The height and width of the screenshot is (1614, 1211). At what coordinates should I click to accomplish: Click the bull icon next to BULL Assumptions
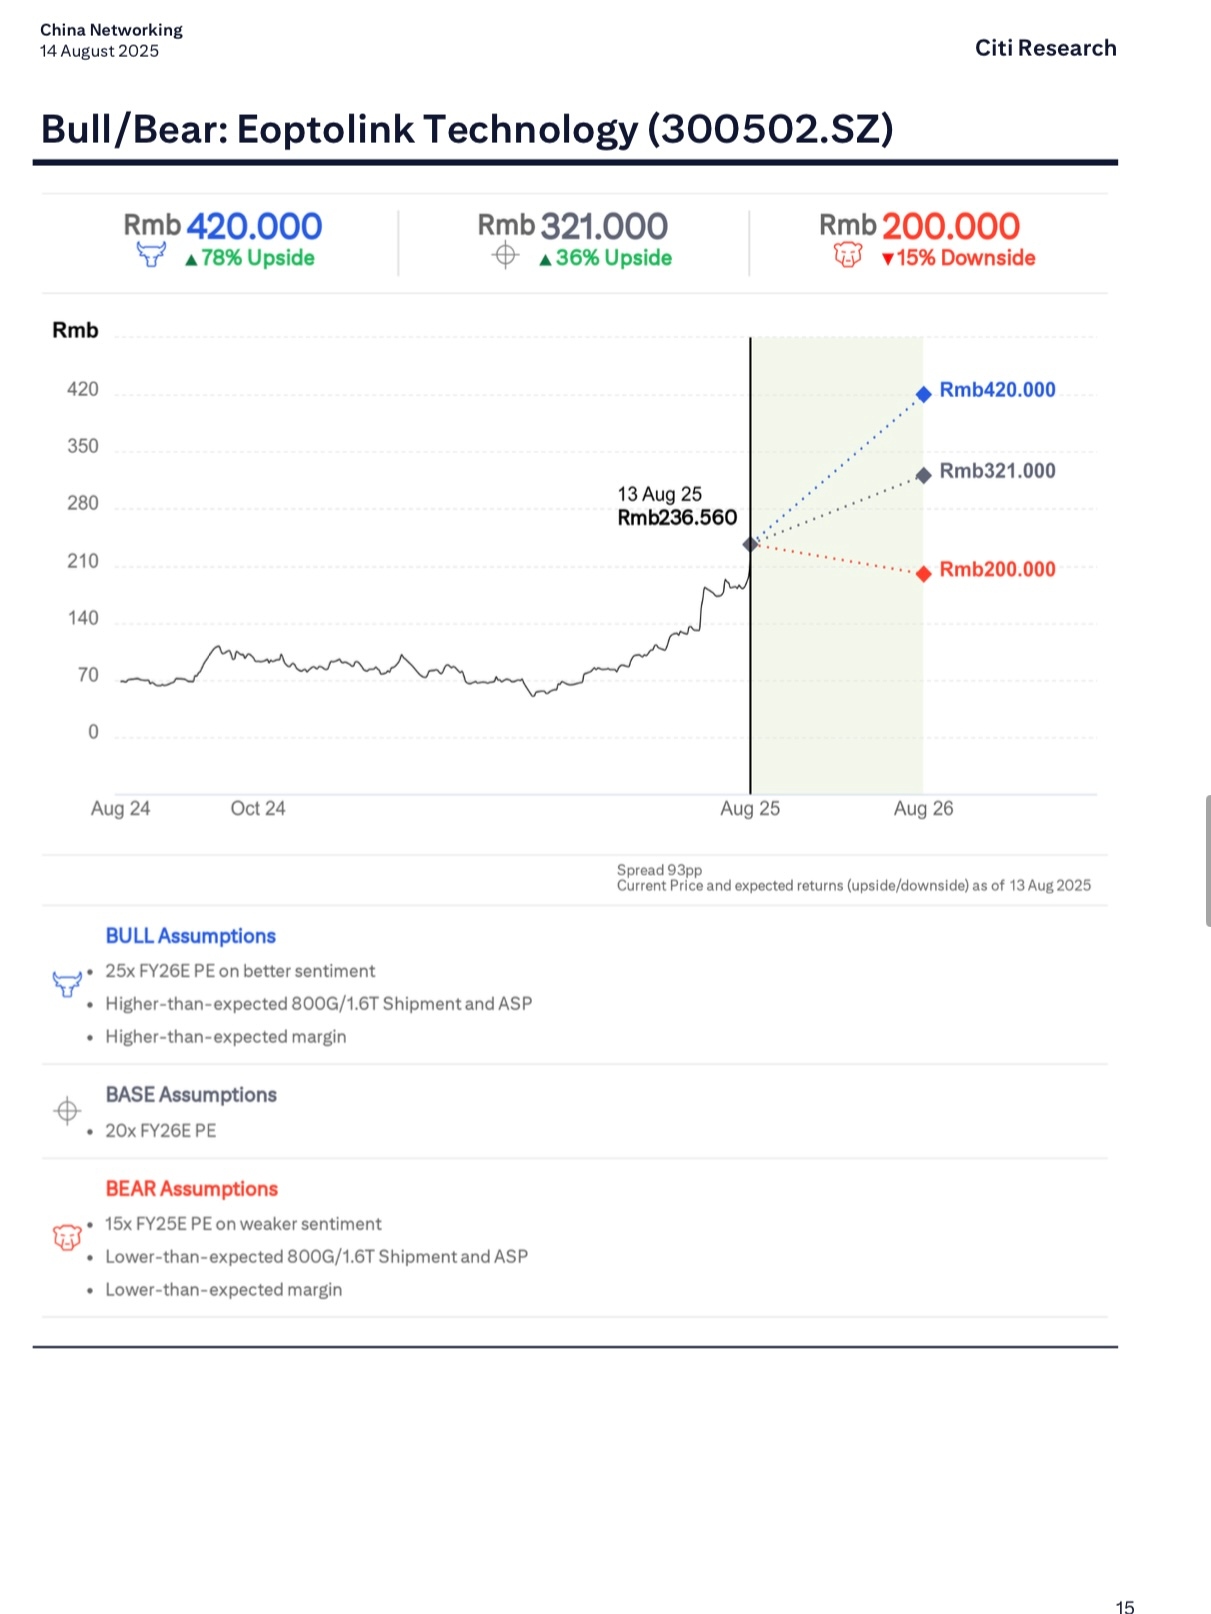(66, 984)
